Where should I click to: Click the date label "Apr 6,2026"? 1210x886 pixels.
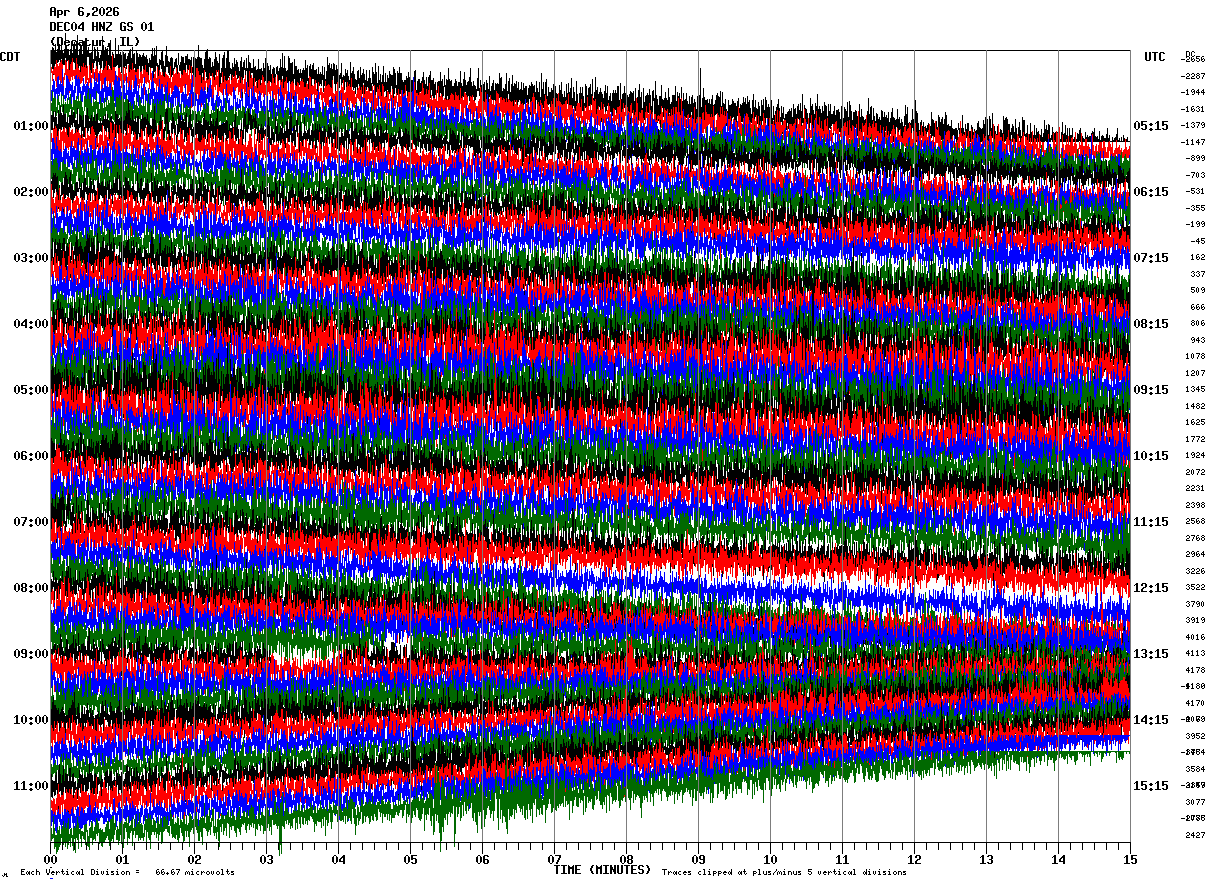(x=84, y=12)
